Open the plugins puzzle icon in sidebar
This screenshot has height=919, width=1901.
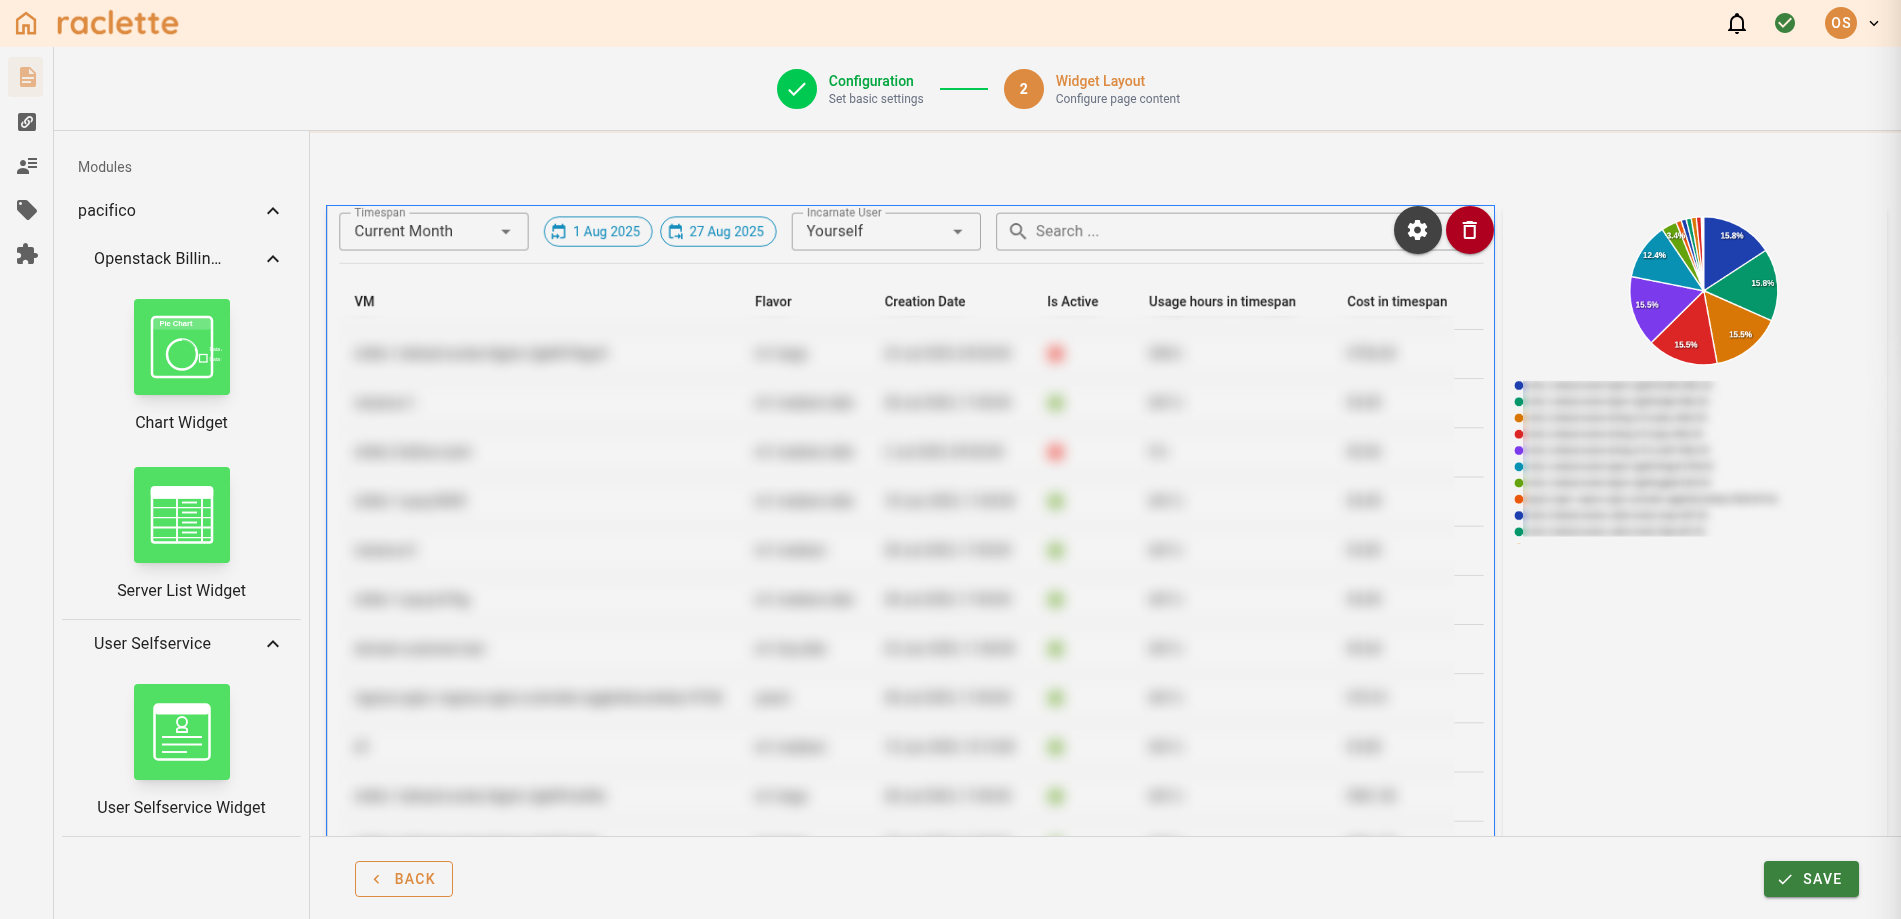pos(27,254)
